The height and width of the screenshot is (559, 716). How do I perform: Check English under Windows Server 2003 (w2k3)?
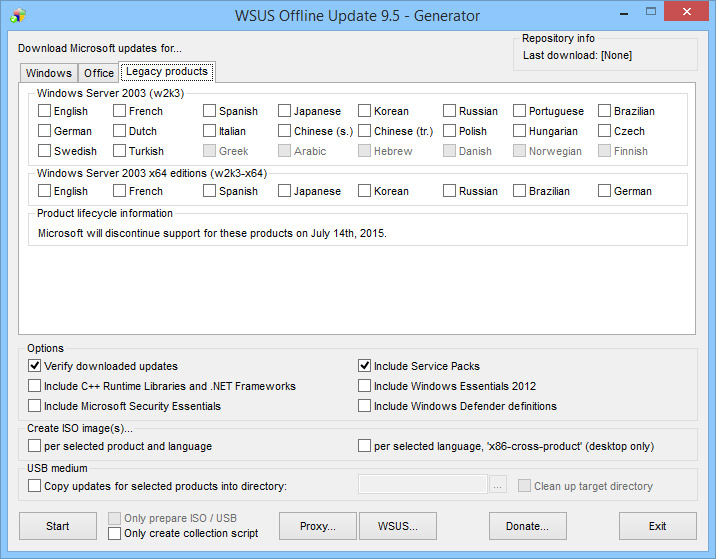44,111
